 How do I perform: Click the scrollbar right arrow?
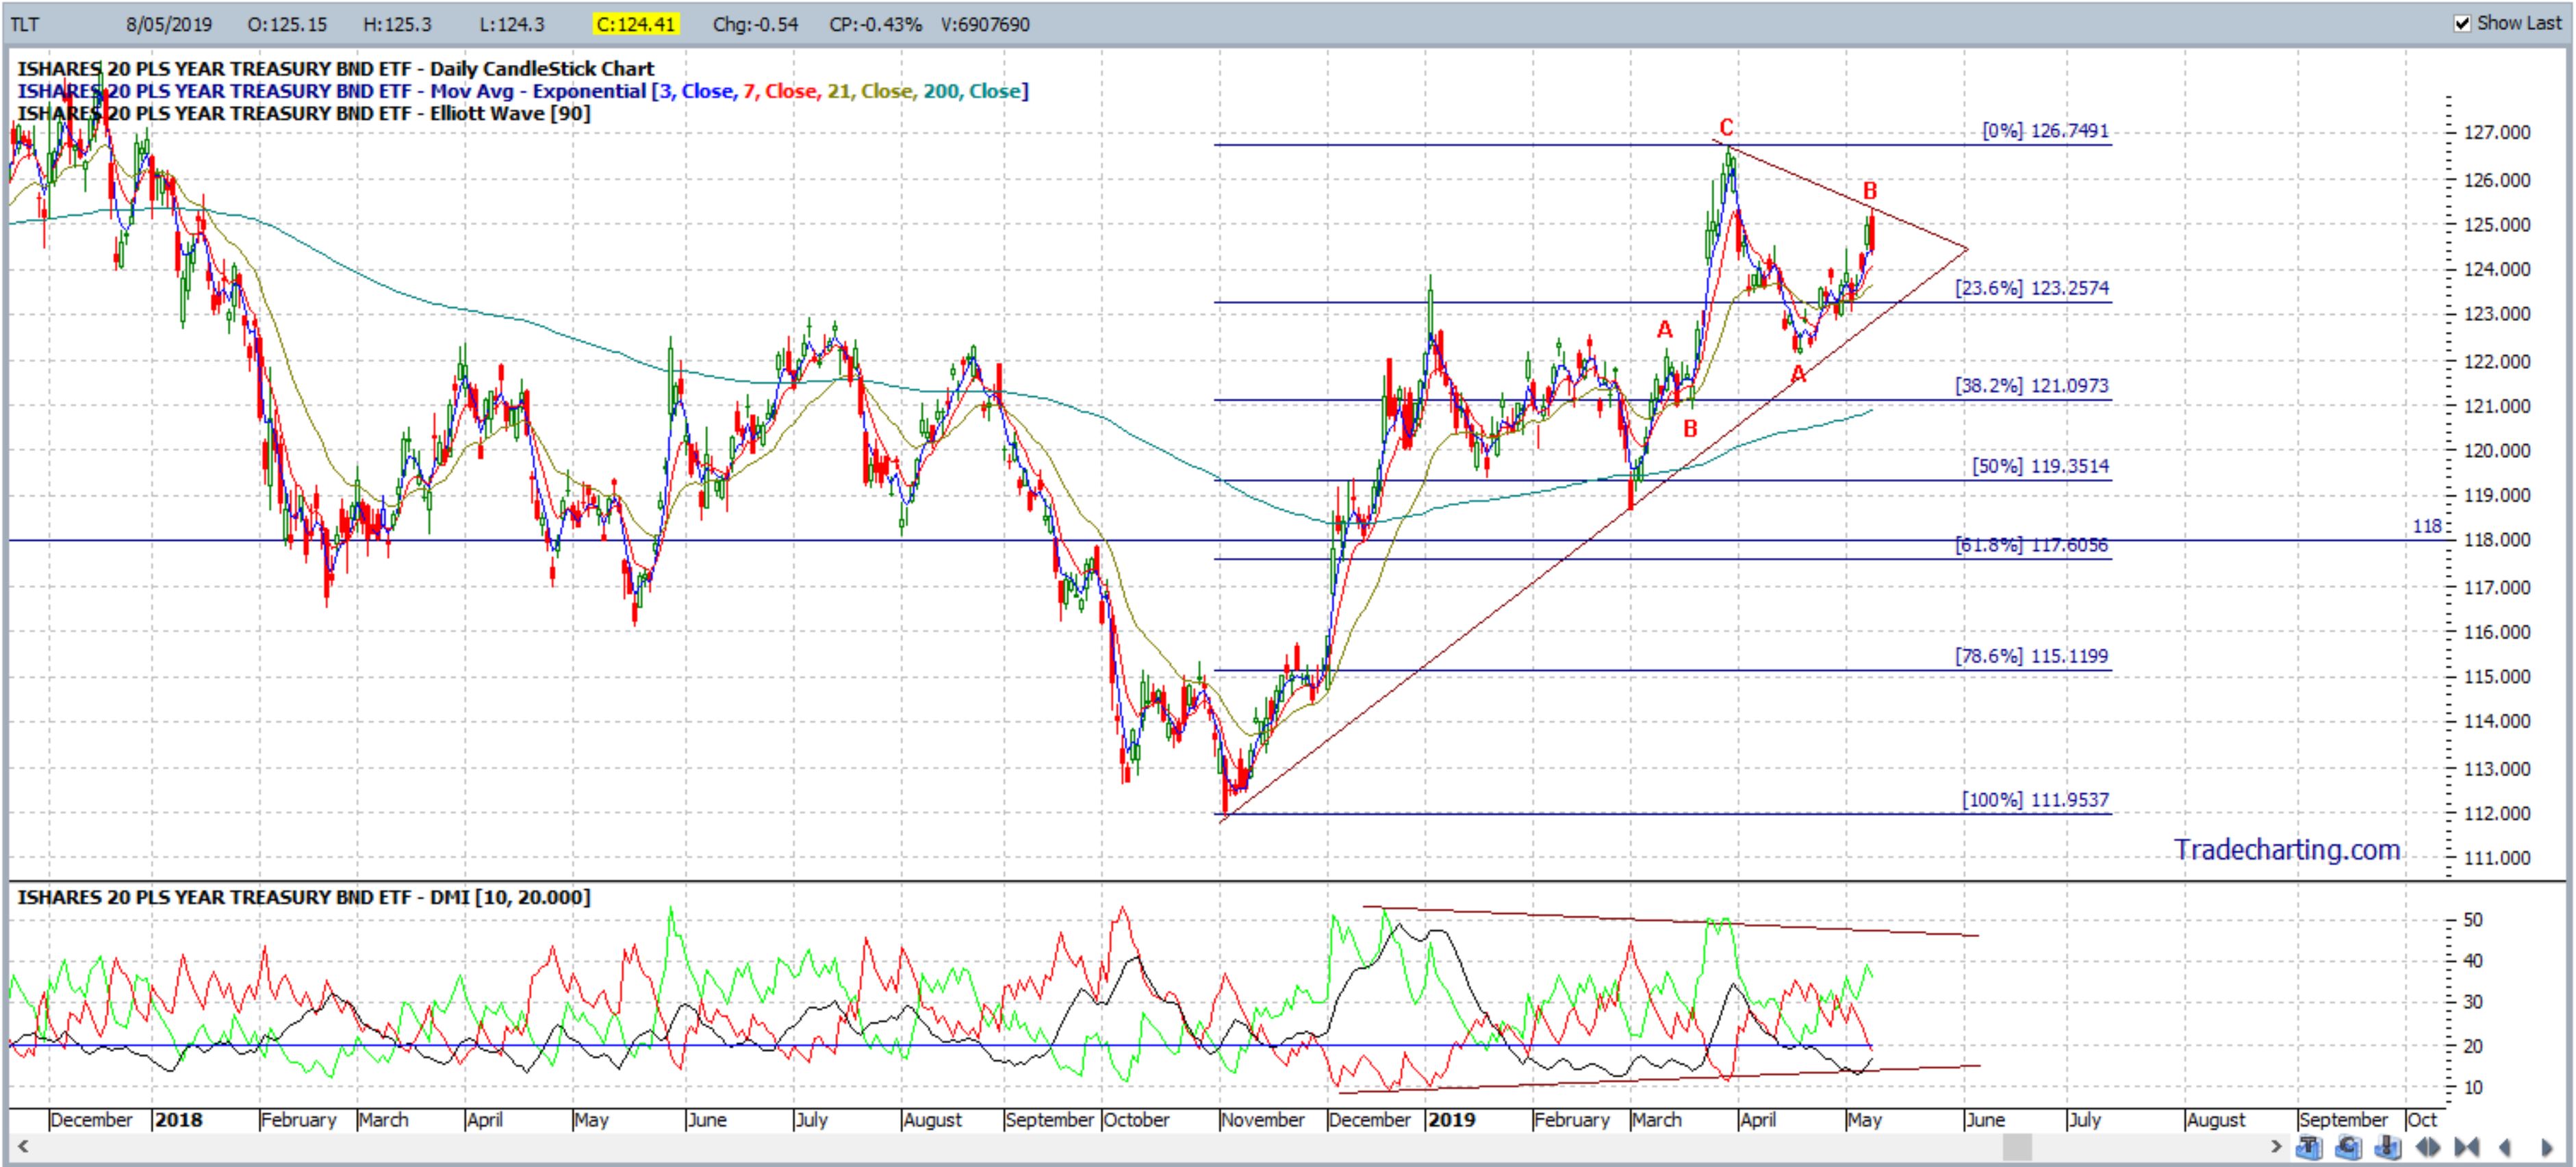coord(2276,1146)
